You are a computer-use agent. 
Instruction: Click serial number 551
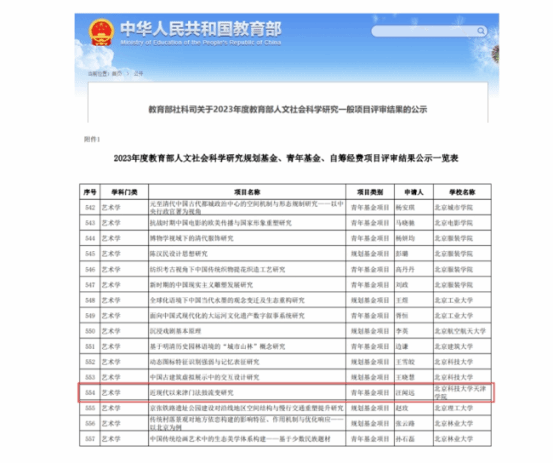[x=90, y=347]
